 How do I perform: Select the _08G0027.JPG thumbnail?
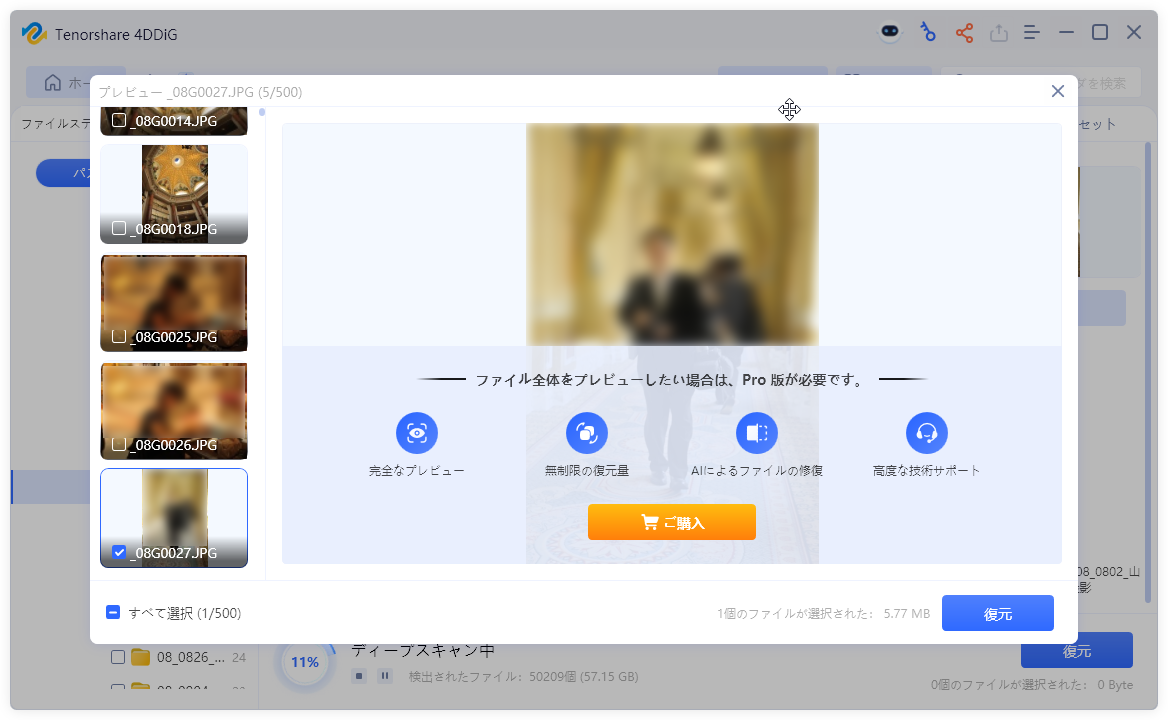coord(174,518)
